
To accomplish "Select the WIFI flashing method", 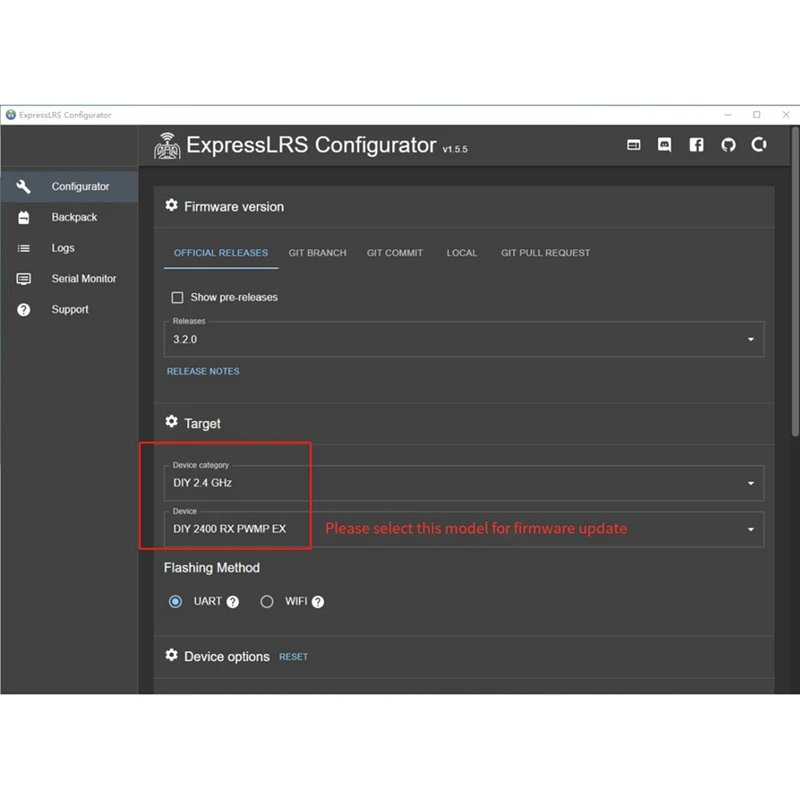I will click(x=267, y=601).
